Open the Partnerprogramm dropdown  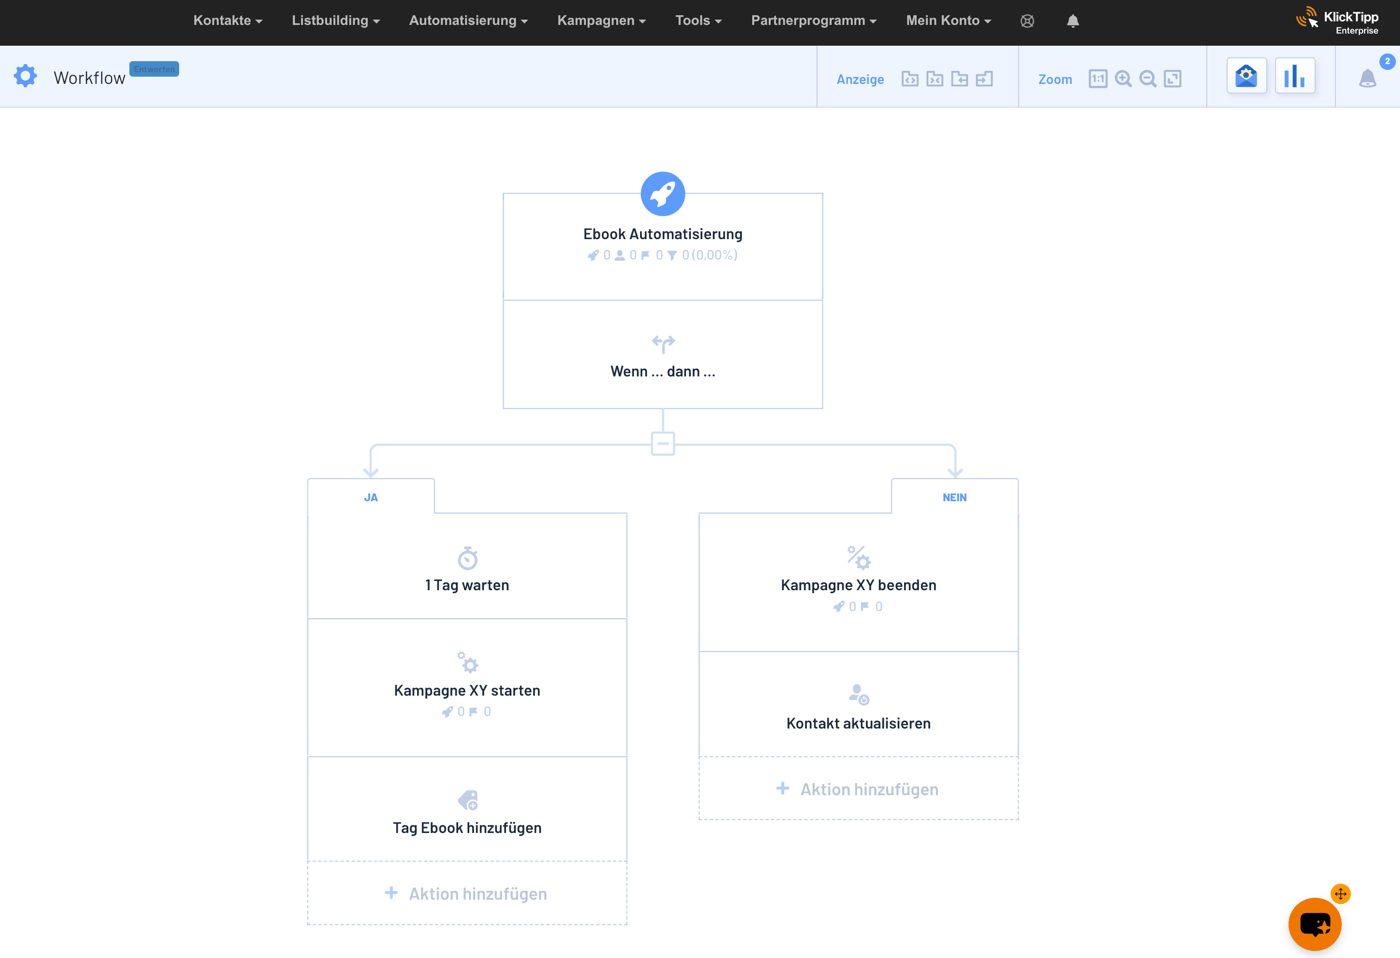coord(814,21)
